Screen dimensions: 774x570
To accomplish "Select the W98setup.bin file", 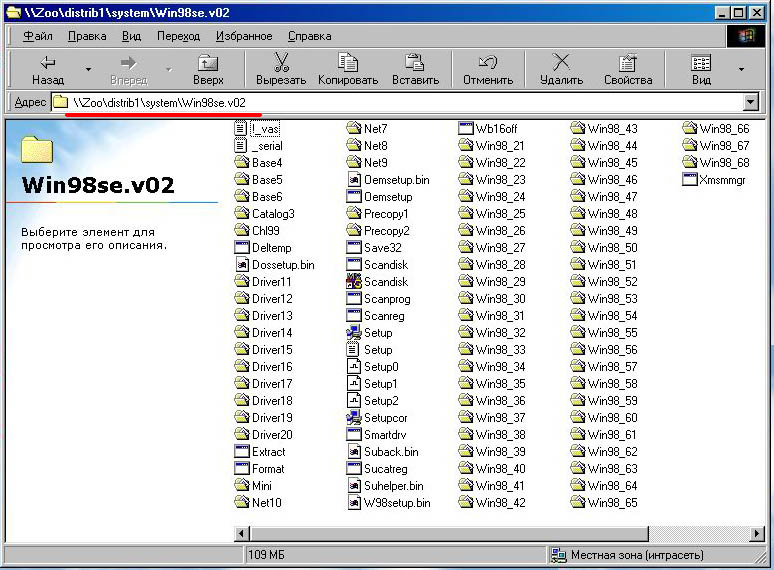I will 388,503.
